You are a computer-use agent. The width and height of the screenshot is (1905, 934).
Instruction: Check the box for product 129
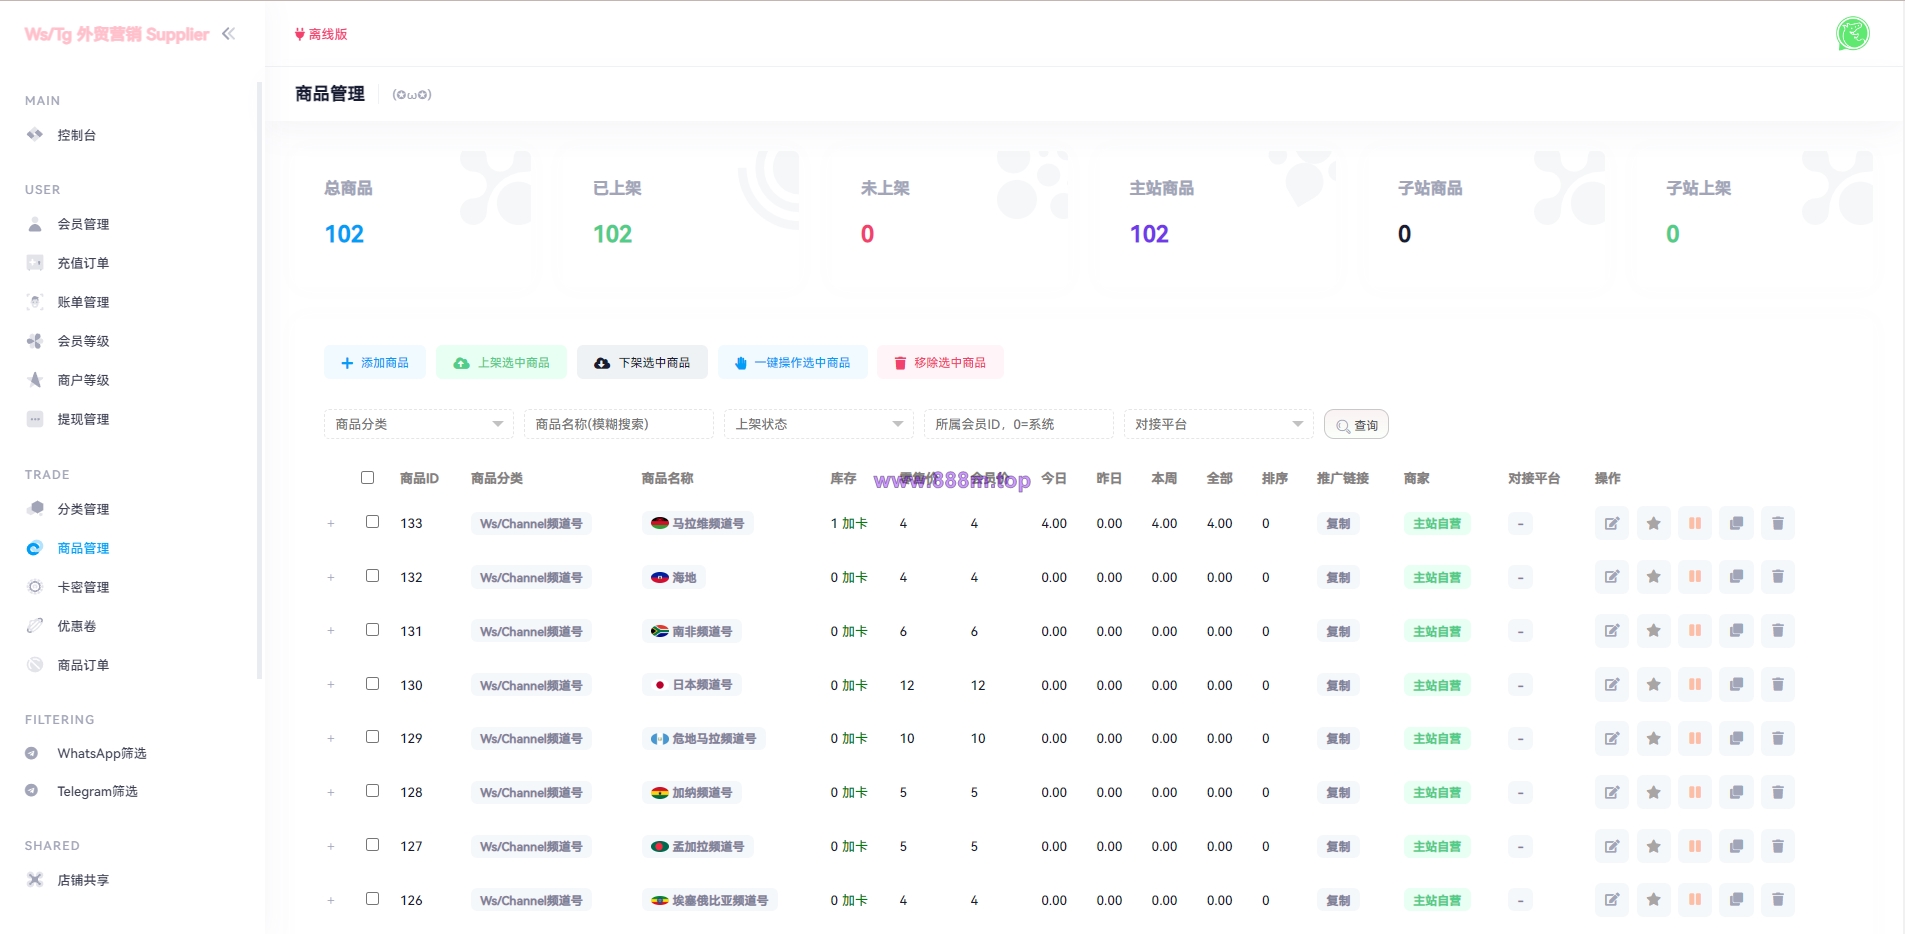373,737
